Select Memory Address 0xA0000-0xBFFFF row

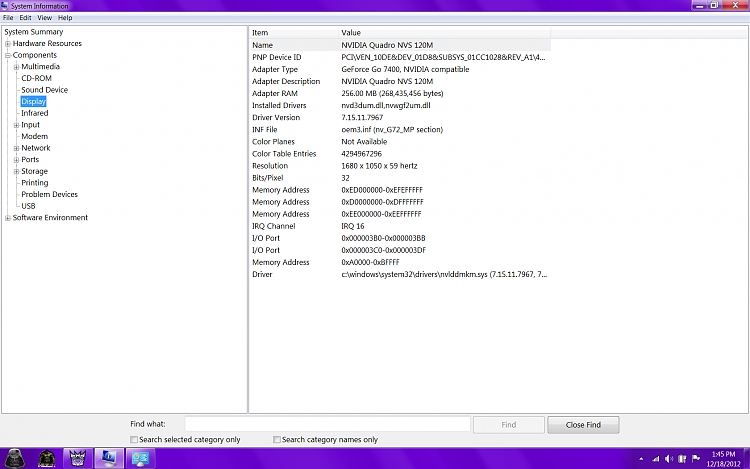[400, 262]
